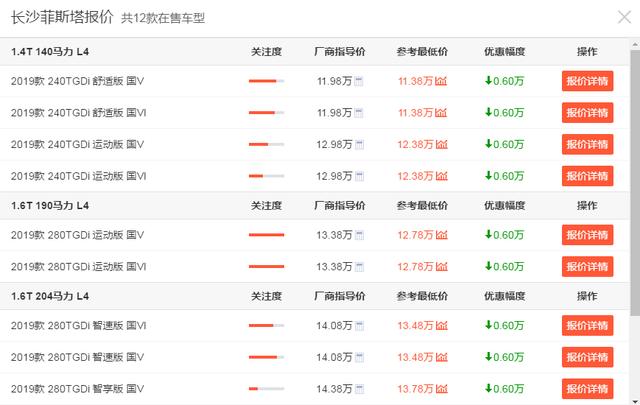
Task: Open 2019款 240TGDi 运动版 国V model link
Action: click(78, 145)
